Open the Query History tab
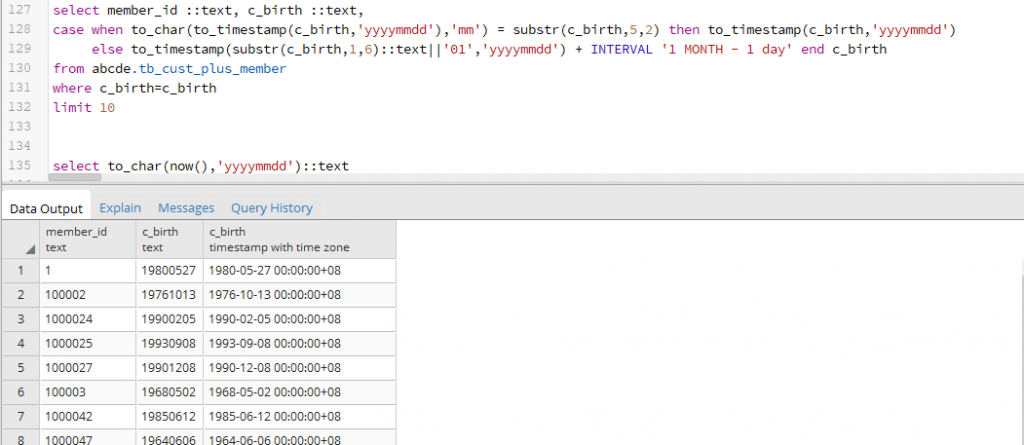This screenshot has width=1024, height=445. [272, 208]
